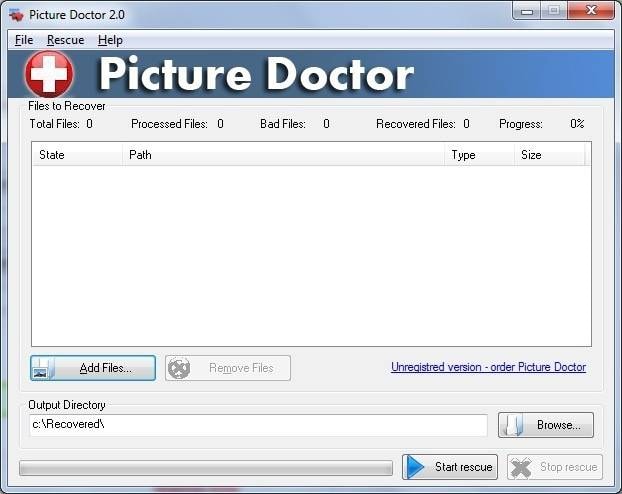This screenshot has width=622, height=494.
Task: Click the folder icon on Browse button
Action: tap(513, 425)
